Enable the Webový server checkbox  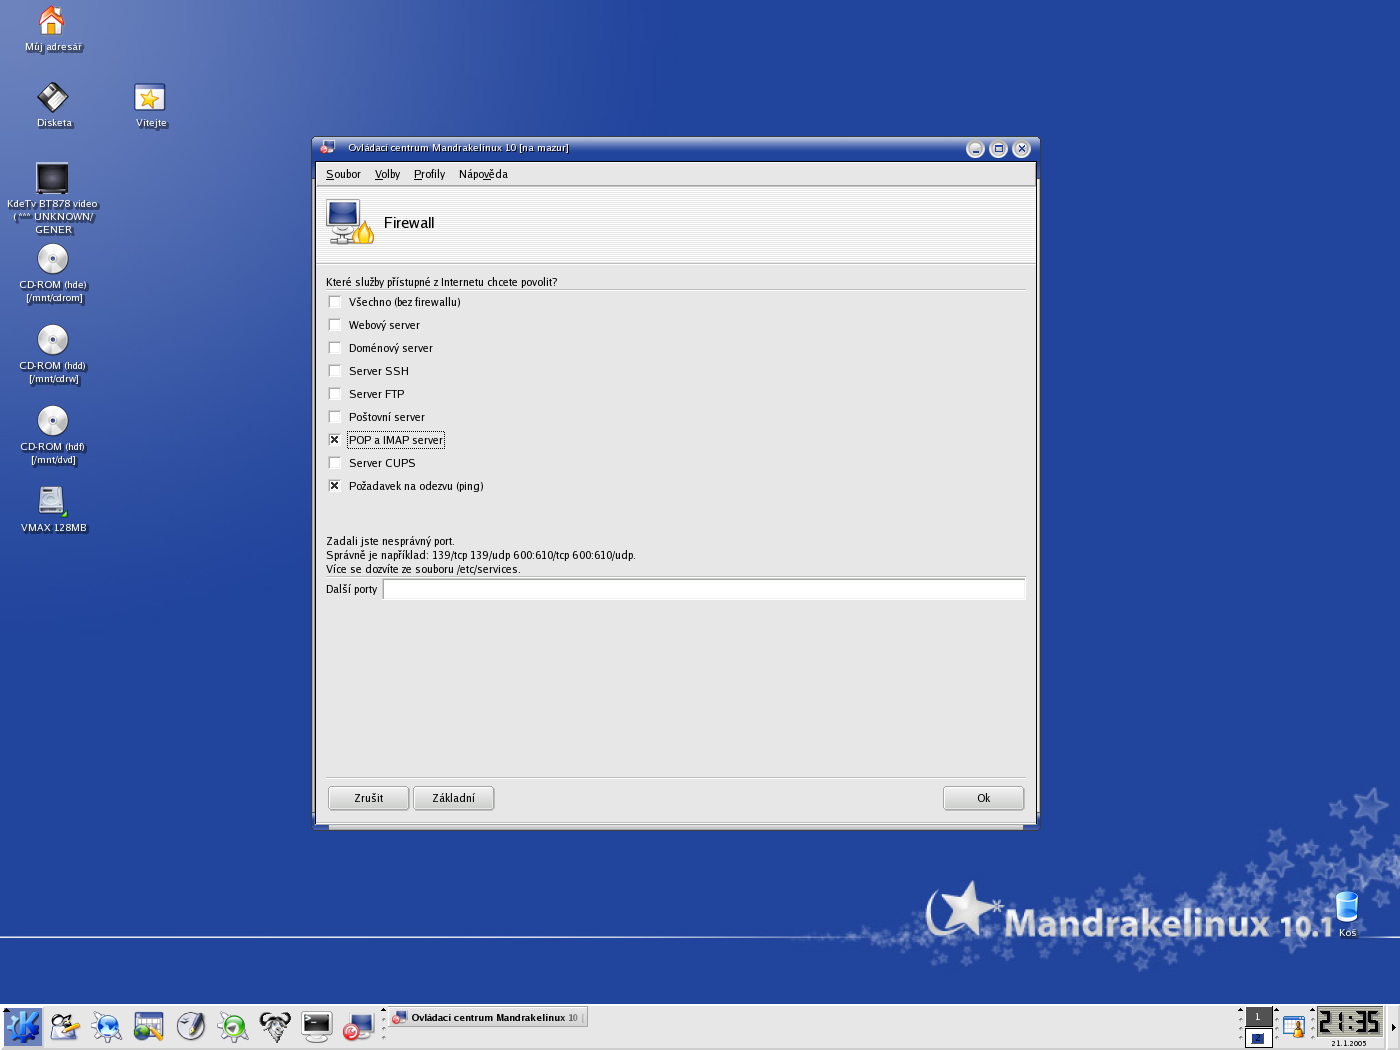[335, 325]
